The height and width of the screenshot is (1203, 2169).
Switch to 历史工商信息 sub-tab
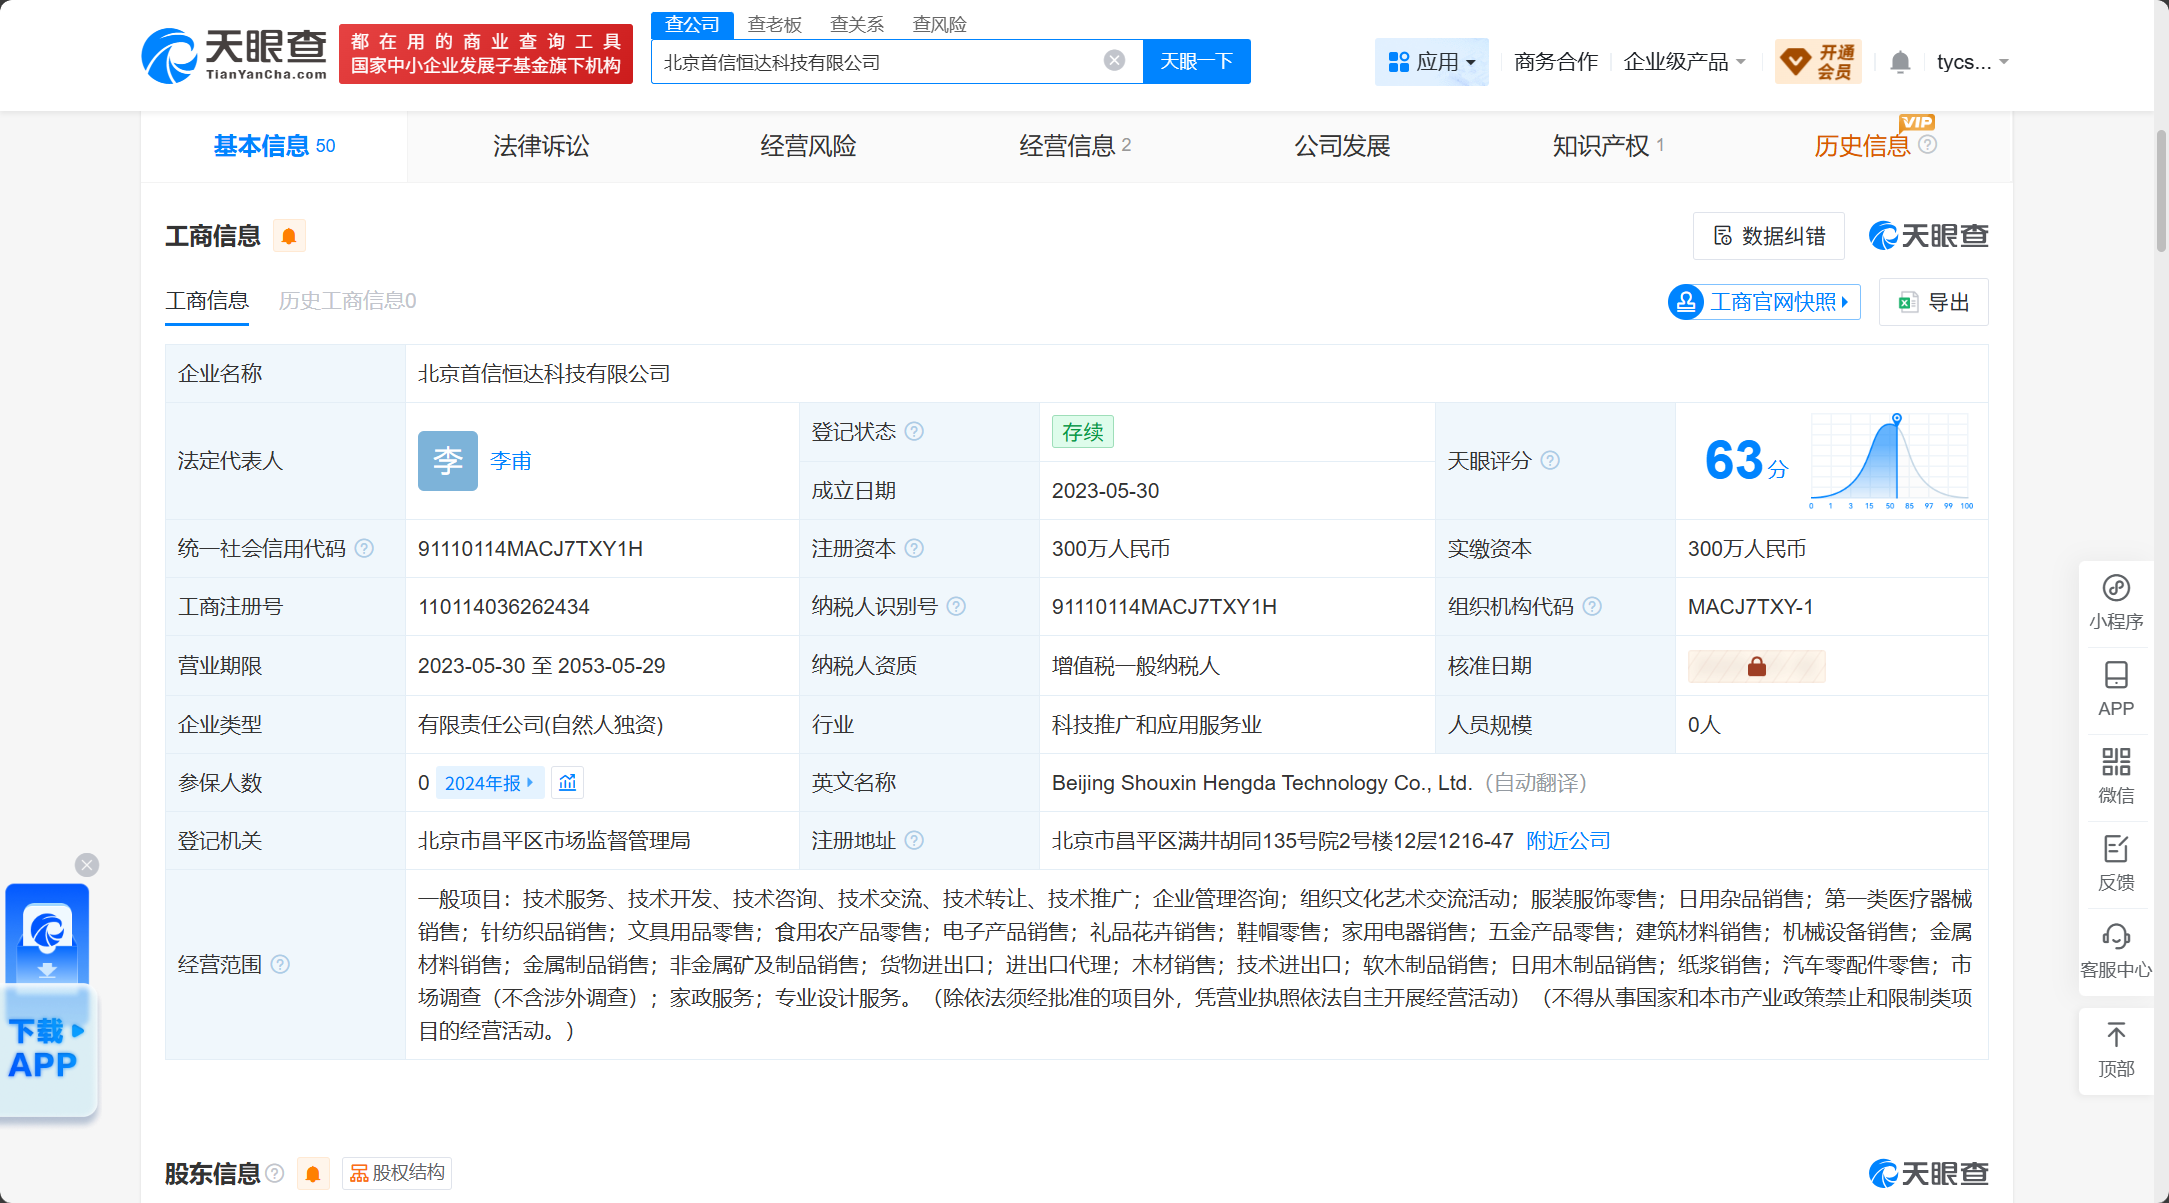point(347,301)
